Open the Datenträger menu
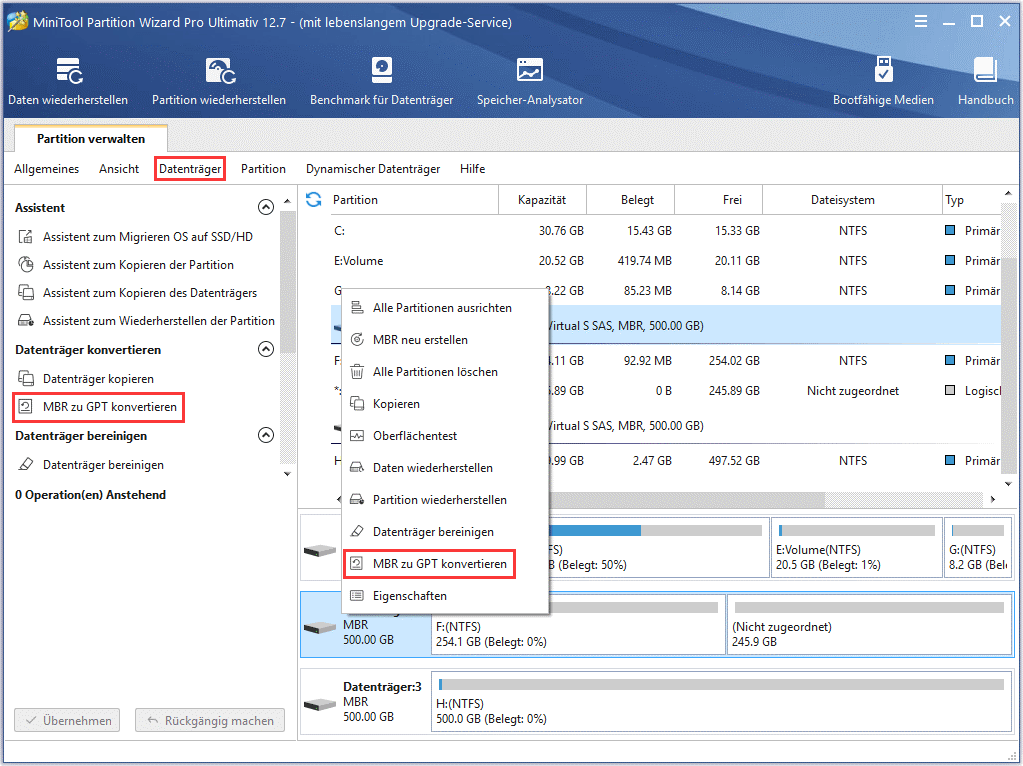Viewport: 1023px width, 766px height. [x=190, y=169]
